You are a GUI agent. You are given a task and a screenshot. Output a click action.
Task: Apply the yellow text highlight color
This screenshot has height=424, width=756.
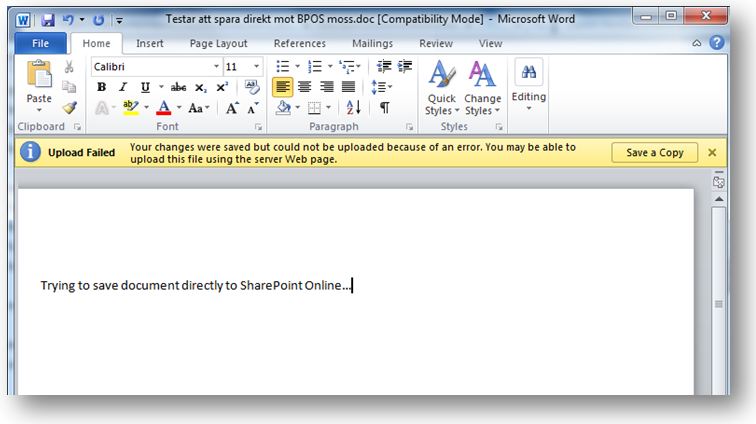pos(131,108)
